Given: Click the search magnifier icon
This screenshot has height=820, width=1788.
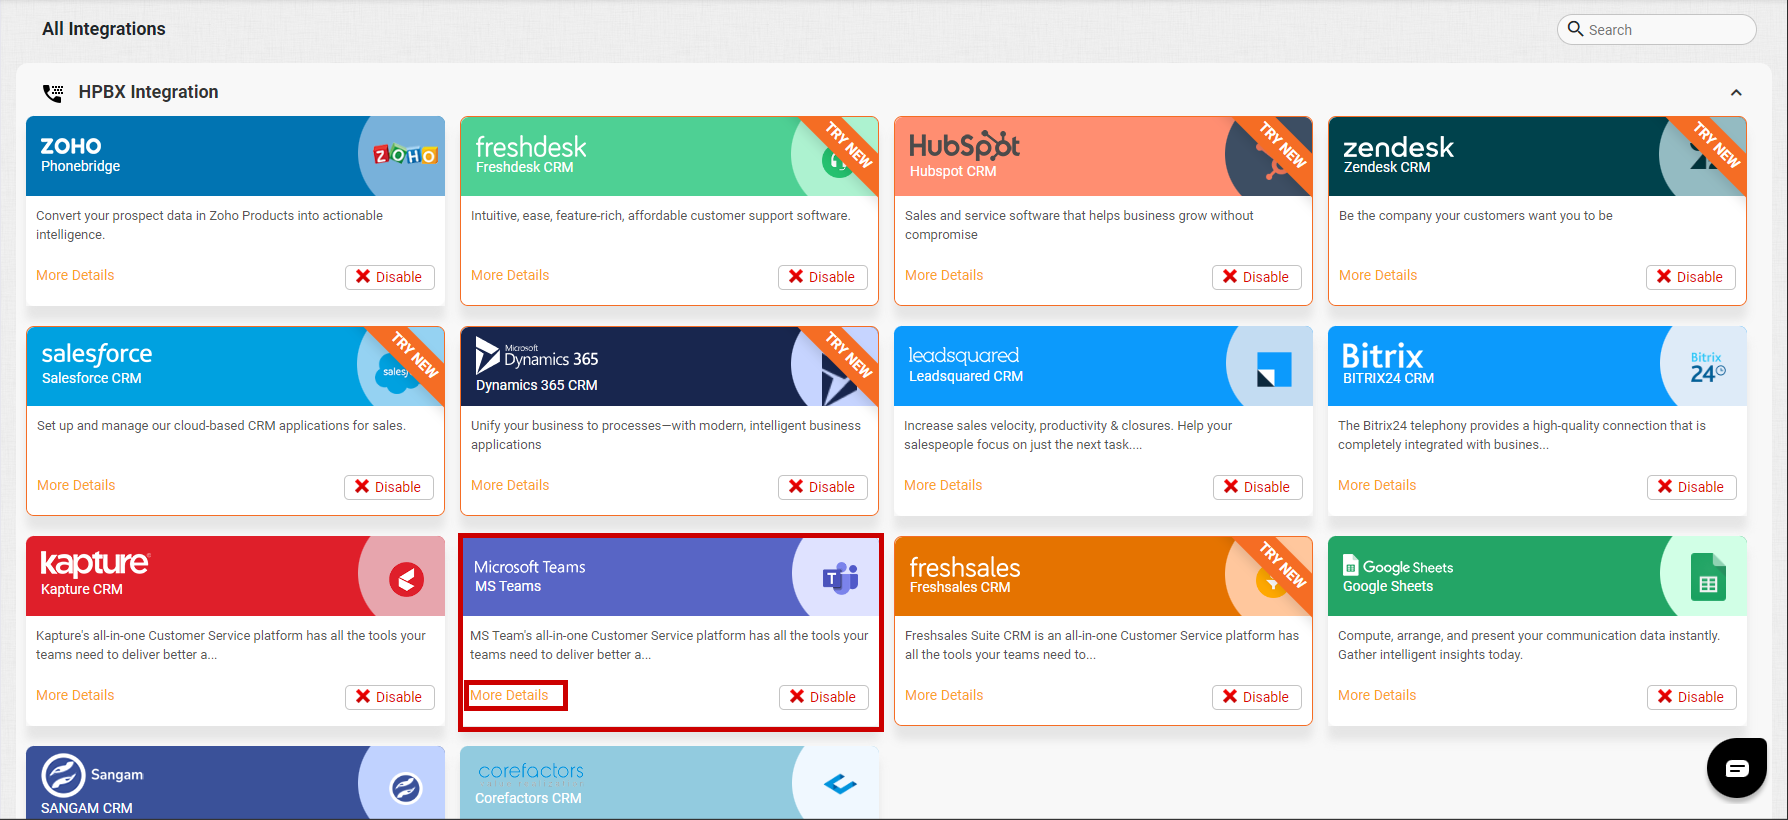Looking at the screenshot, I should click(1575, 29).
